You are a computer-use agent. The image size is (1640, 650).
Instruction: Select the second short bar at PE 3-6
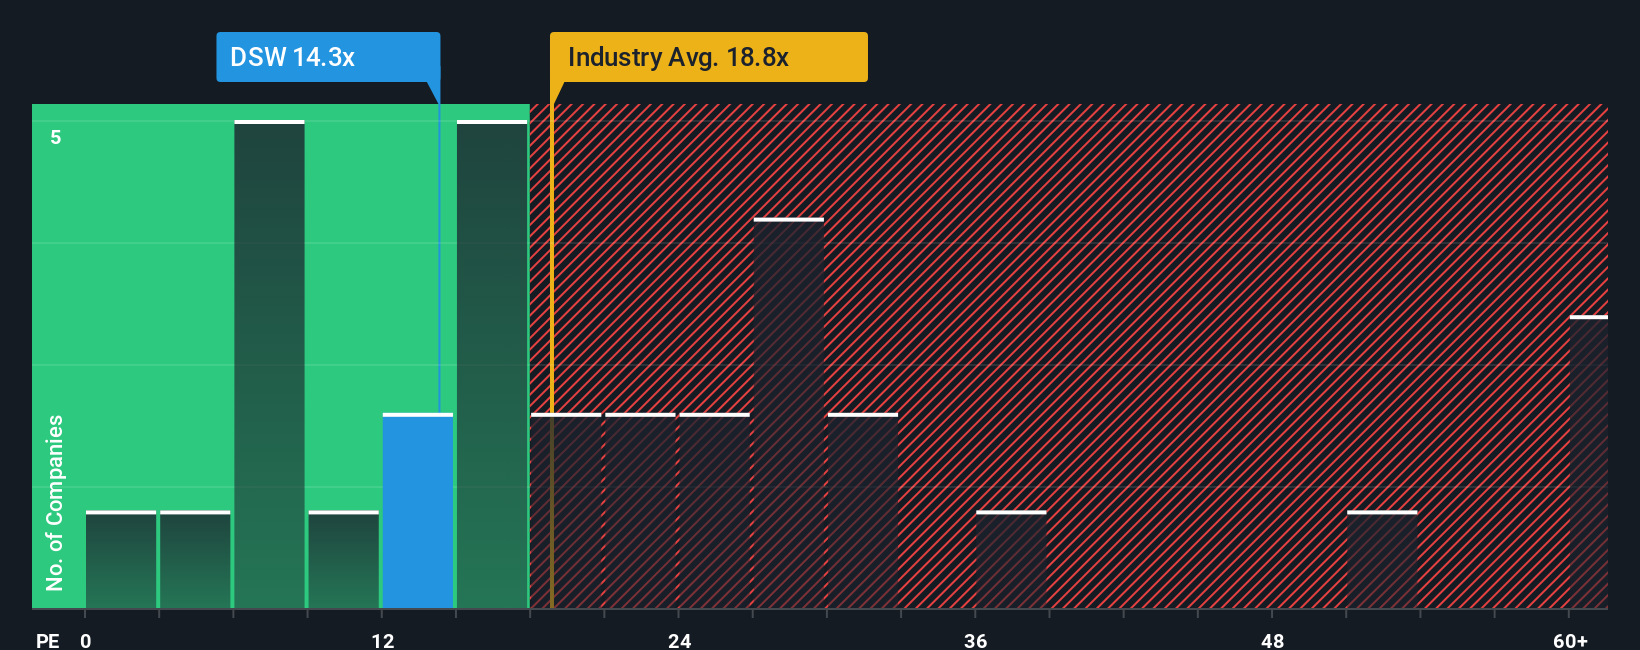point(195,560)
